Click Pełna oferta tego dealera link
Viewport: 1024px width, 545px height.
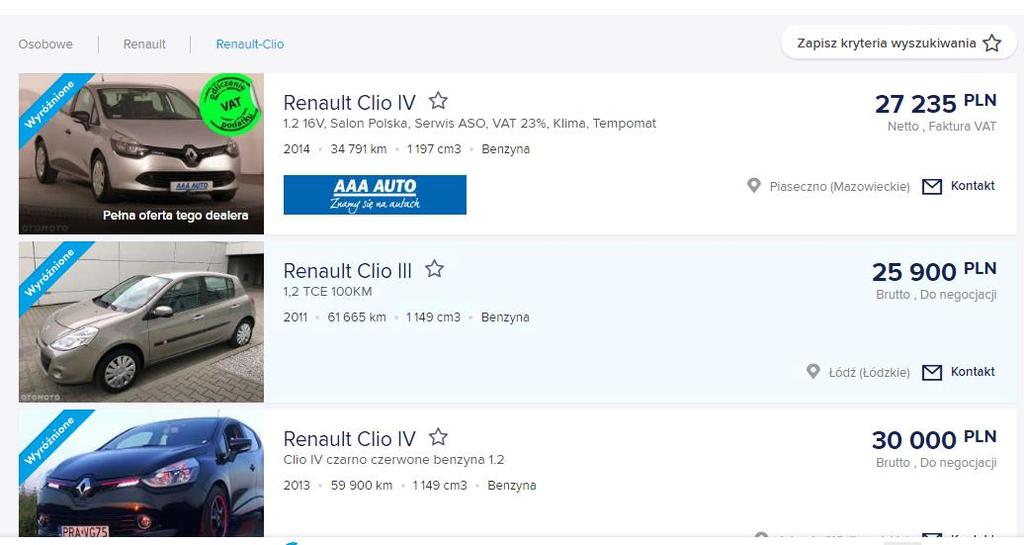point(176,215)
